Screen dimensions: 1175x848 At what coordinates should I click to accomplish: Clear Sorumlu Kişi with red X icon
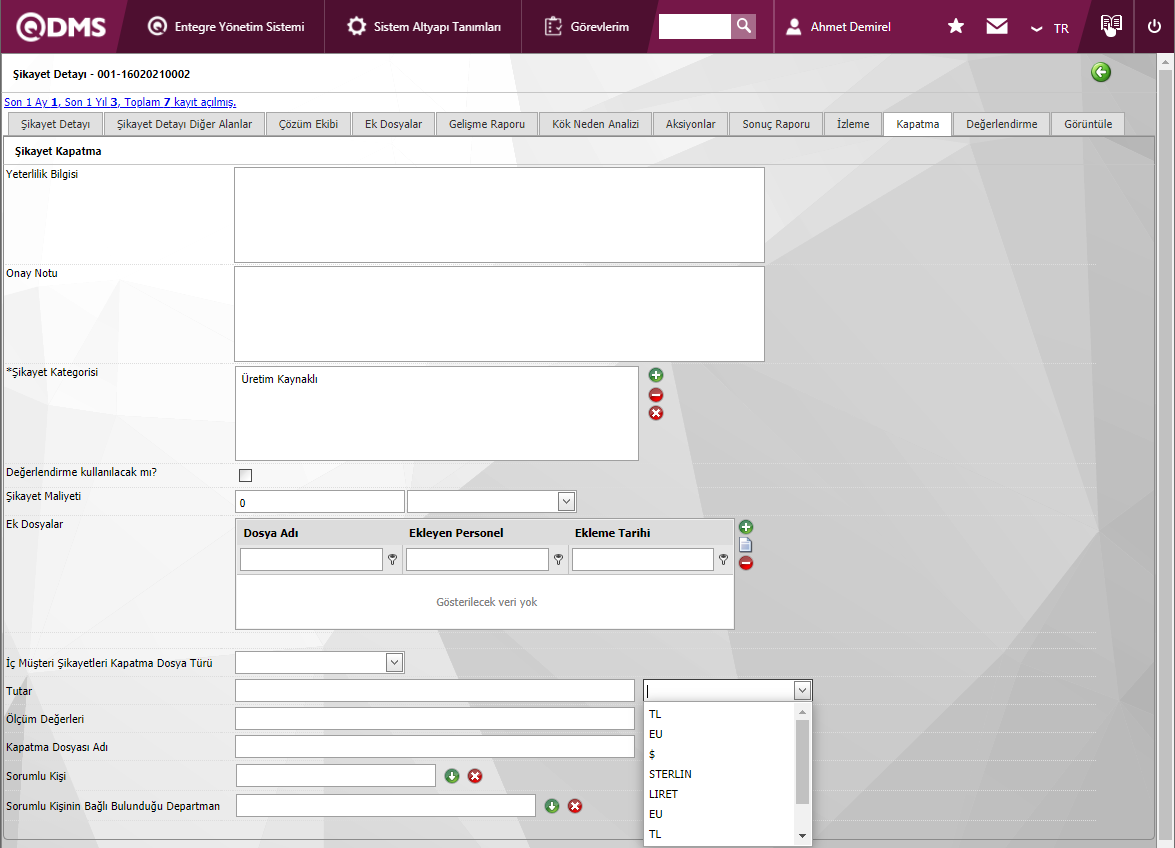pos(475,776)
